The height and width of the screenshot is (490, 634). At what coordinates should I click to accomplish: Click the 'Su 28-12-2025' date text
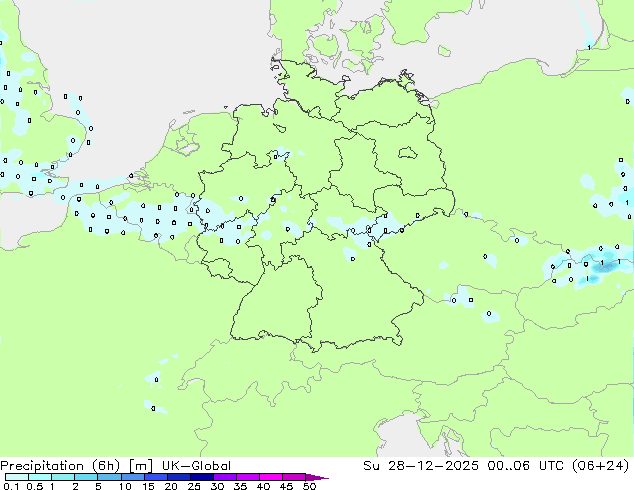(421, 466)
